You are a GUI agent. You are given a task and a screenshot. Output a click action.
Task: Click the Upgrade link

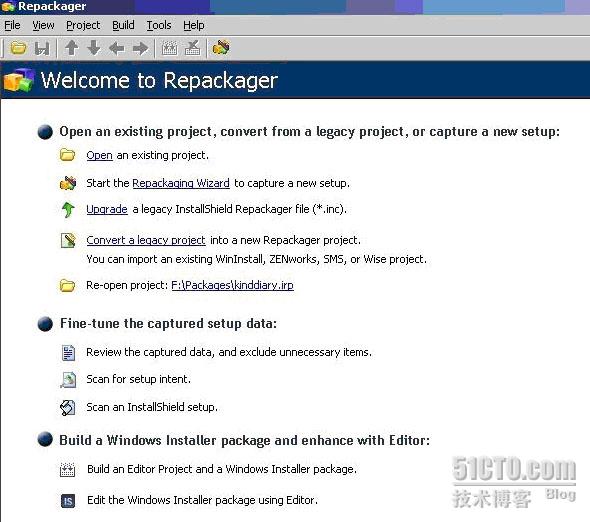(107, 209)
